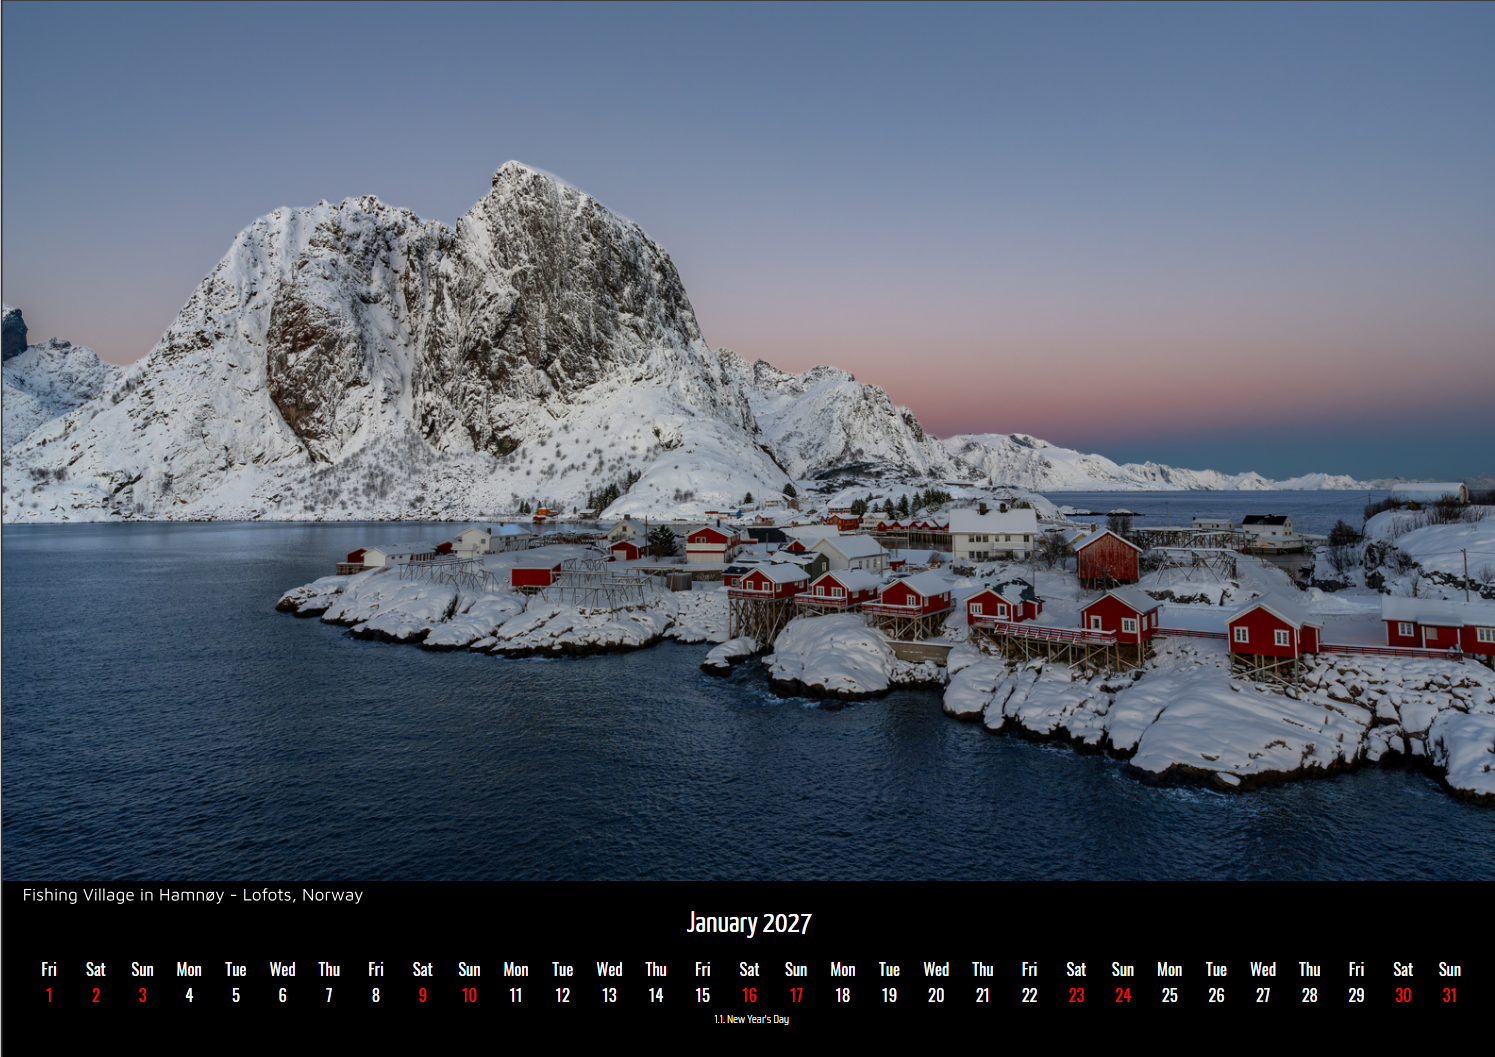Click the "Fri" label above date 1
This screenshot has height=1057, width=1495.
tap(49, 969)
